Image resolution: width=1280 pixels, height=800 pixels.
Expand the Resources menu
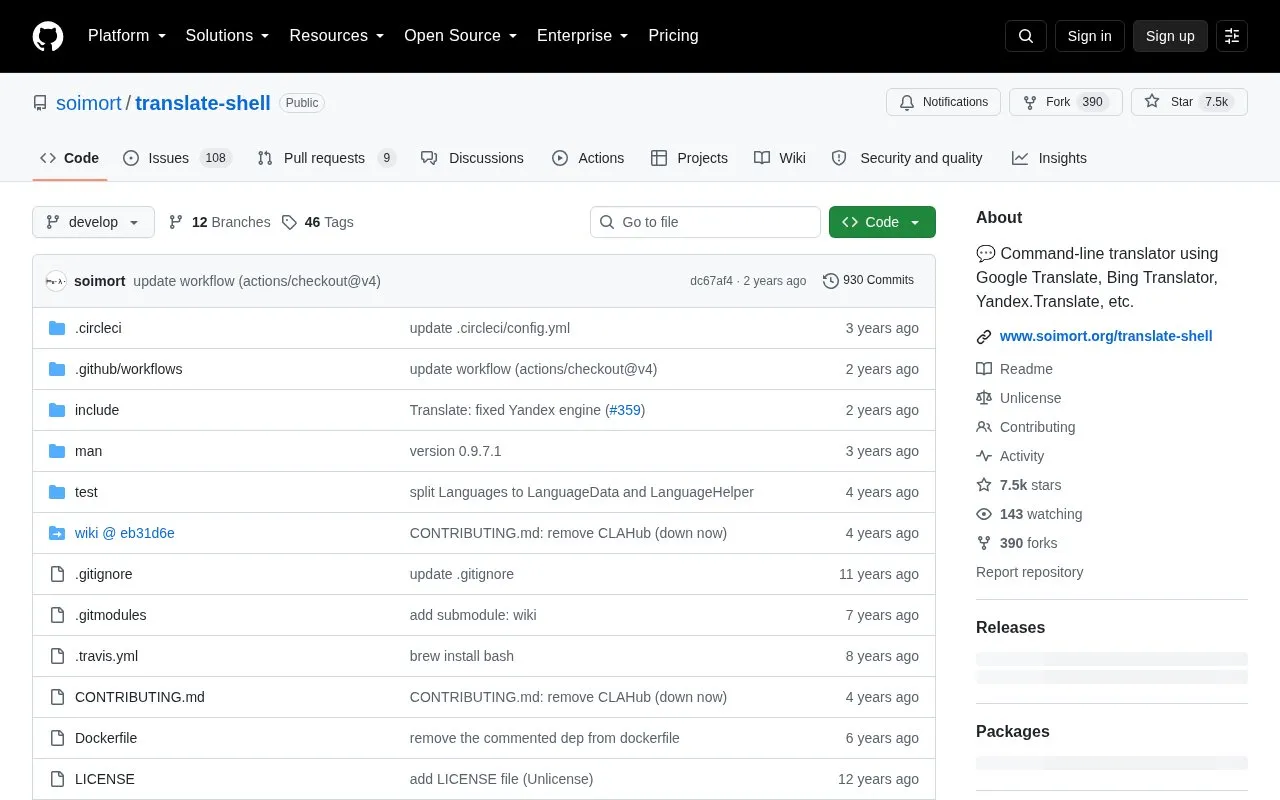tap(337, 36)
